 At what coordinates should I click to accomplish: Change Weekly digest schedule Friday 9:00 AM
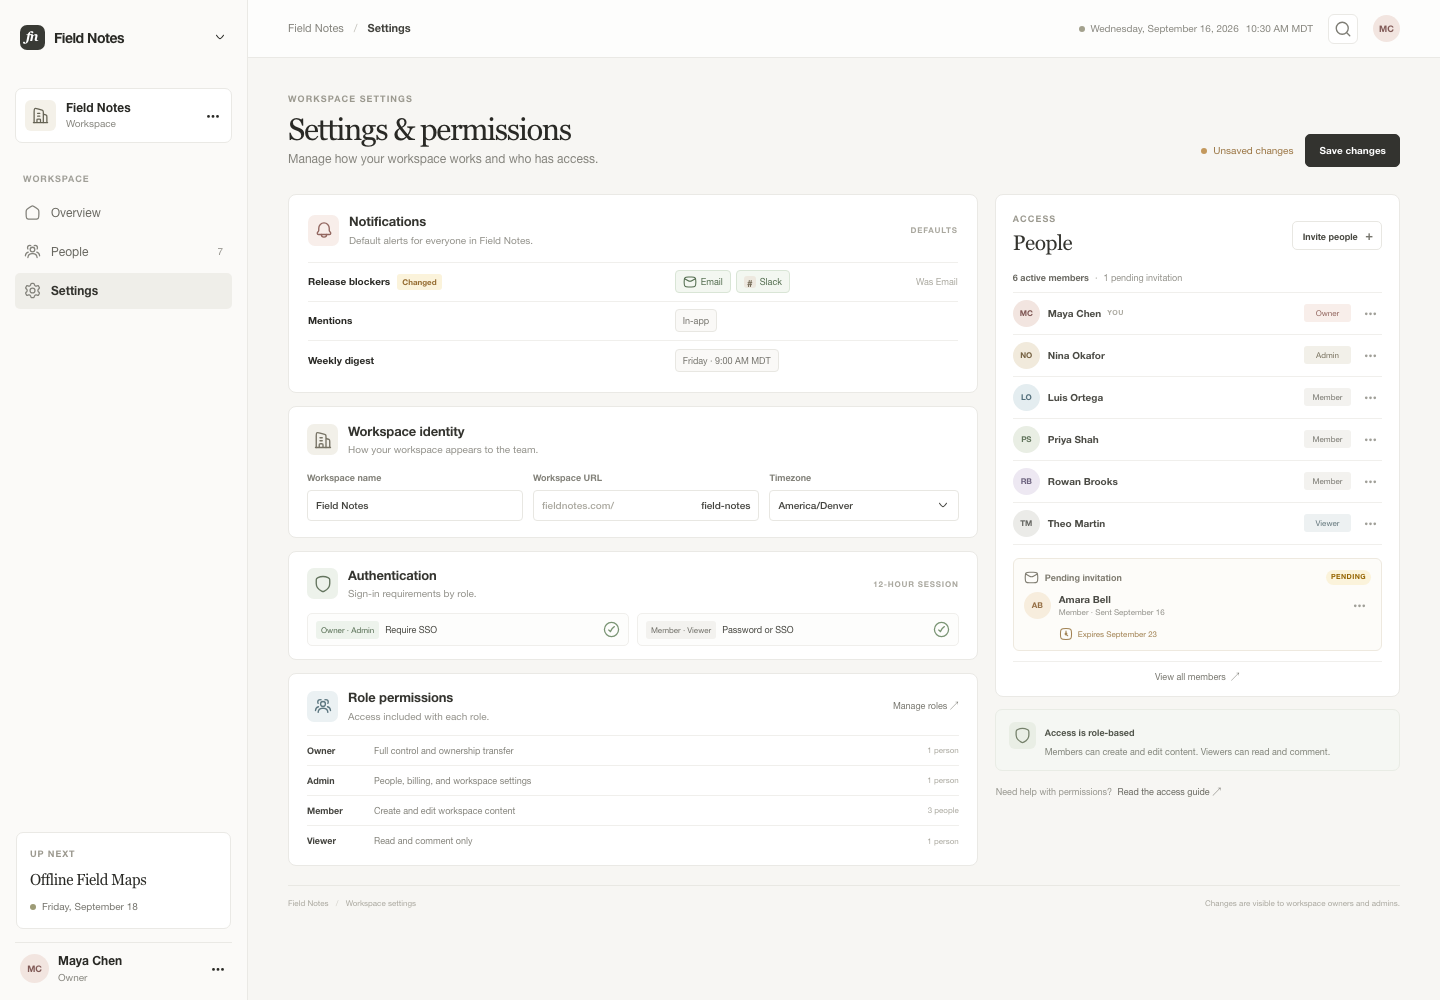[727, 361]
